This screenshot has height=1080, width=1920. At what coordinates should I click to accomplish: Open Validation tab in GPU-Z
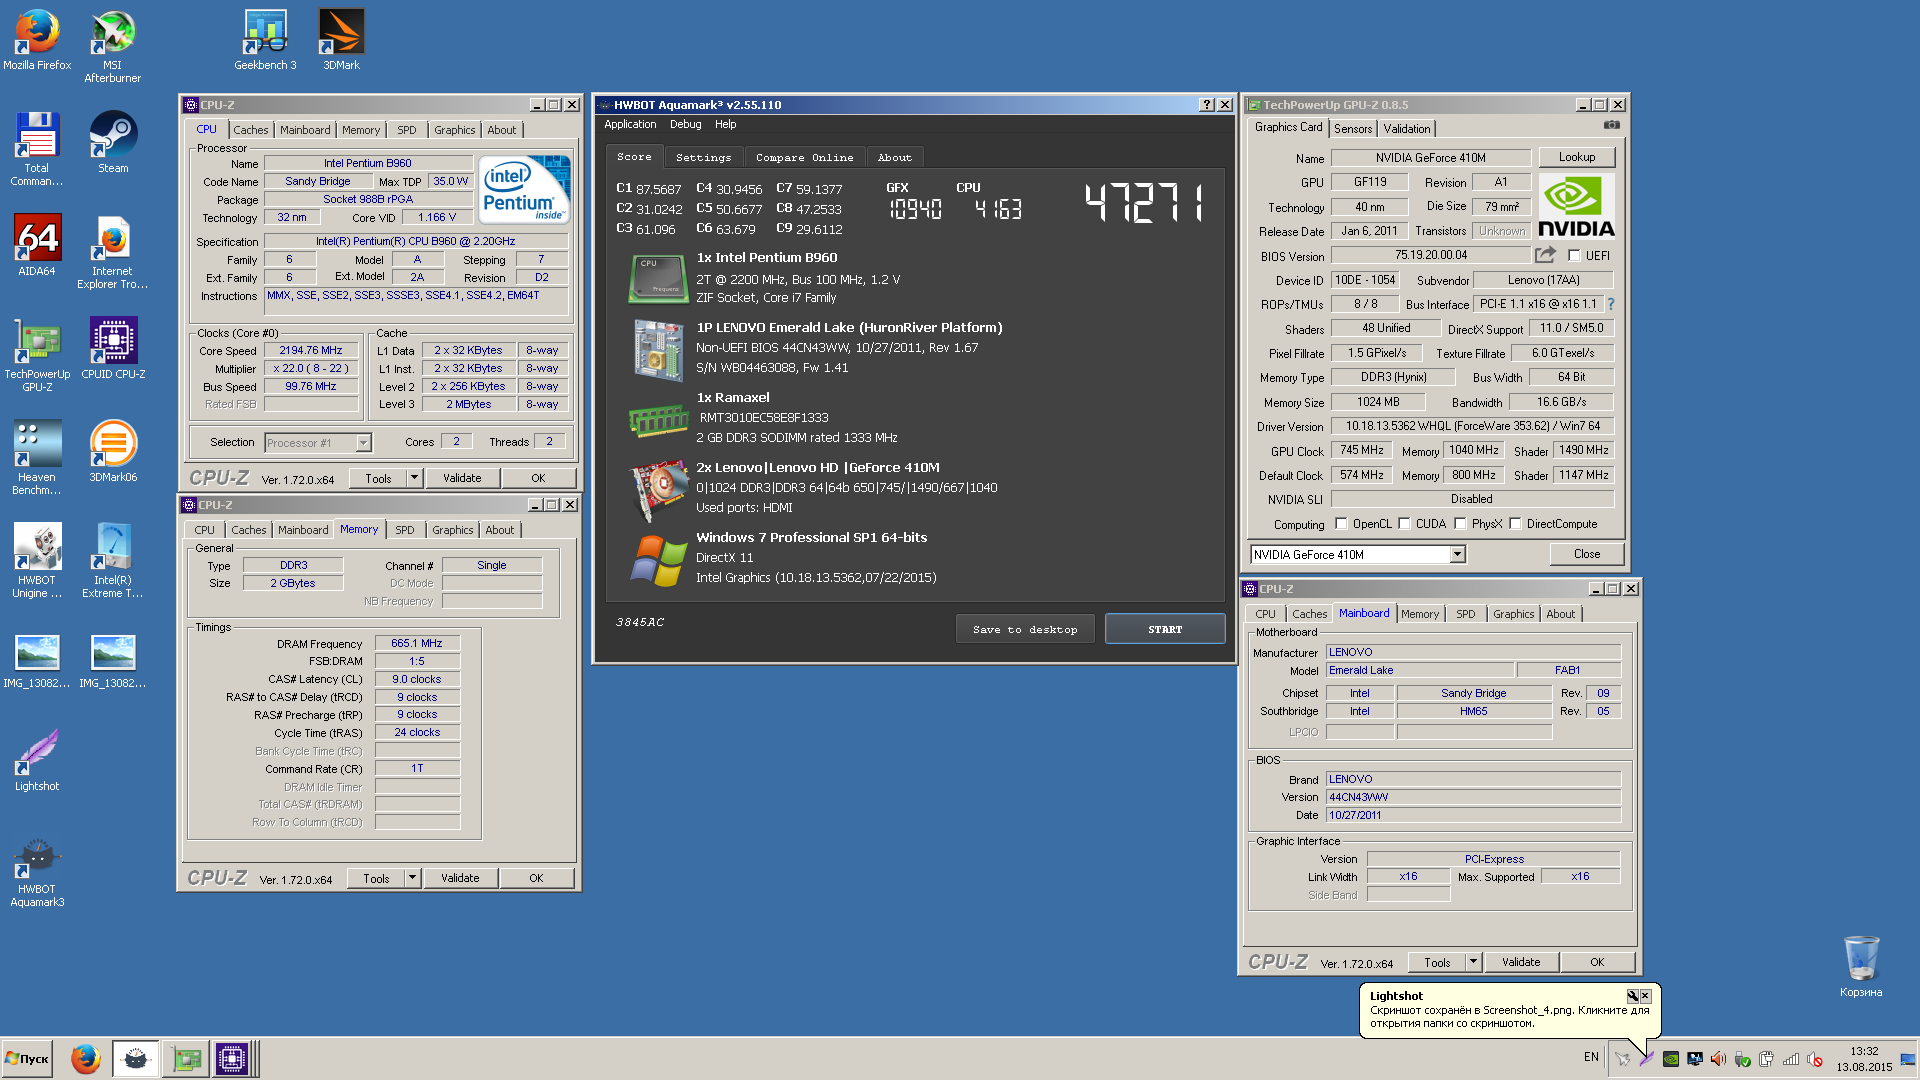(x=1406, y=129)
